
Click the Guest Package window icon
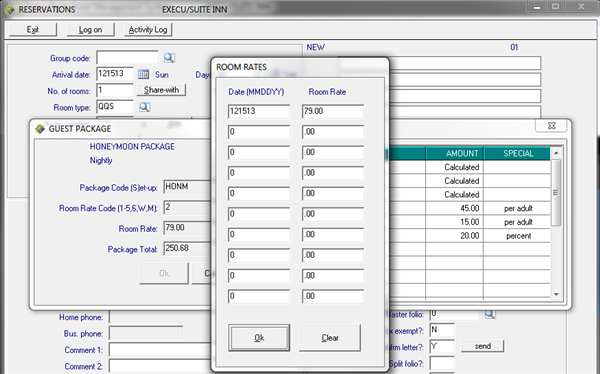[x=40, y=129]
